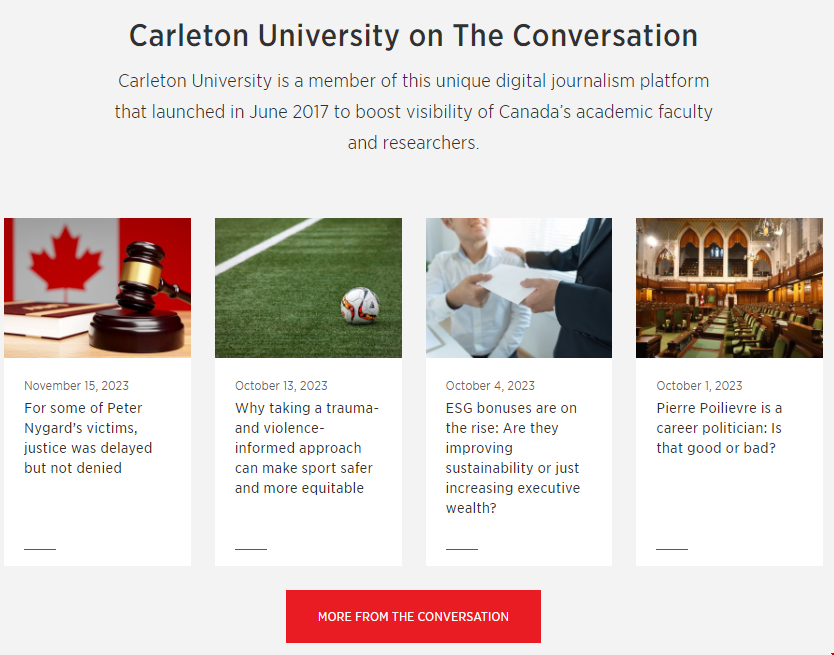Image resolution: width=834 pixels, height=655 pixels.
Task: Open the Pierre Poilievre career politician article
Action: tap(719, 428)
